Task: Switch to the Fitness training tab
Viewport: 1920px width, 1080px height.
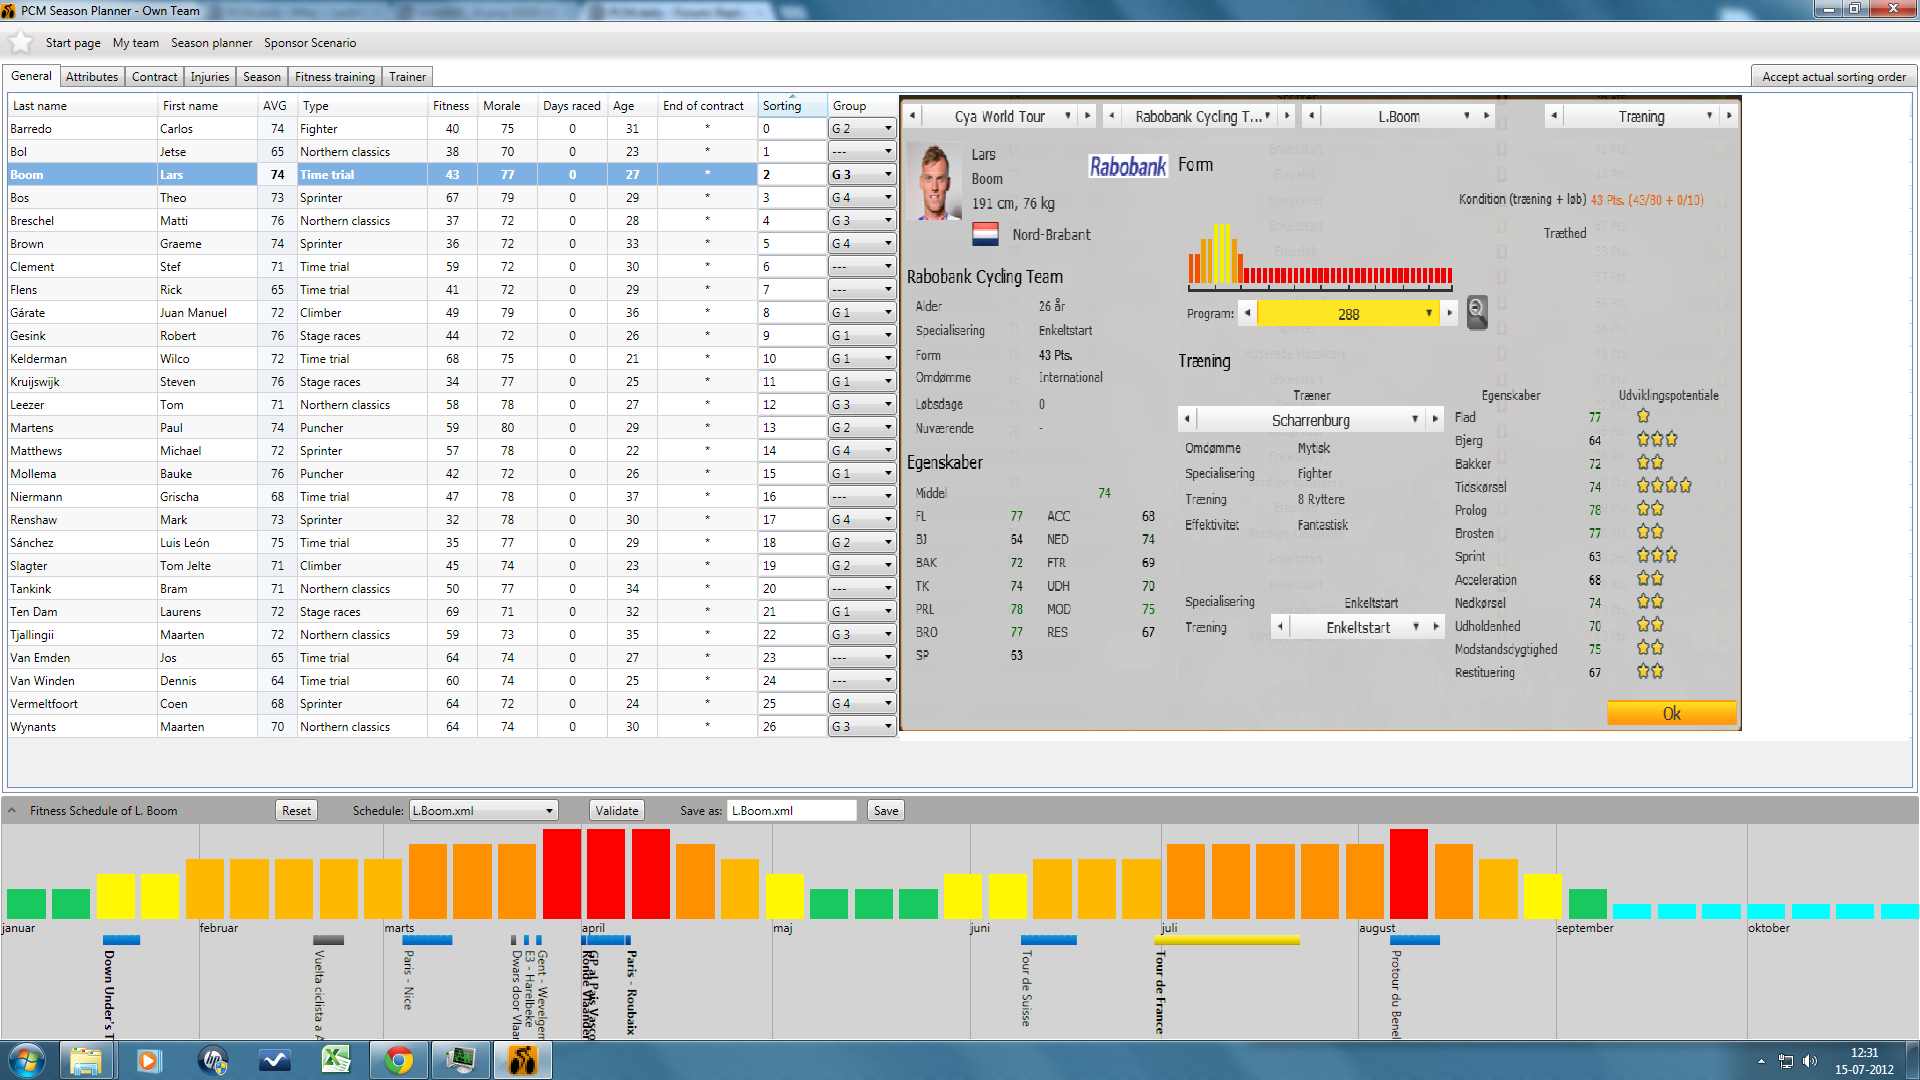Action: 334,77
